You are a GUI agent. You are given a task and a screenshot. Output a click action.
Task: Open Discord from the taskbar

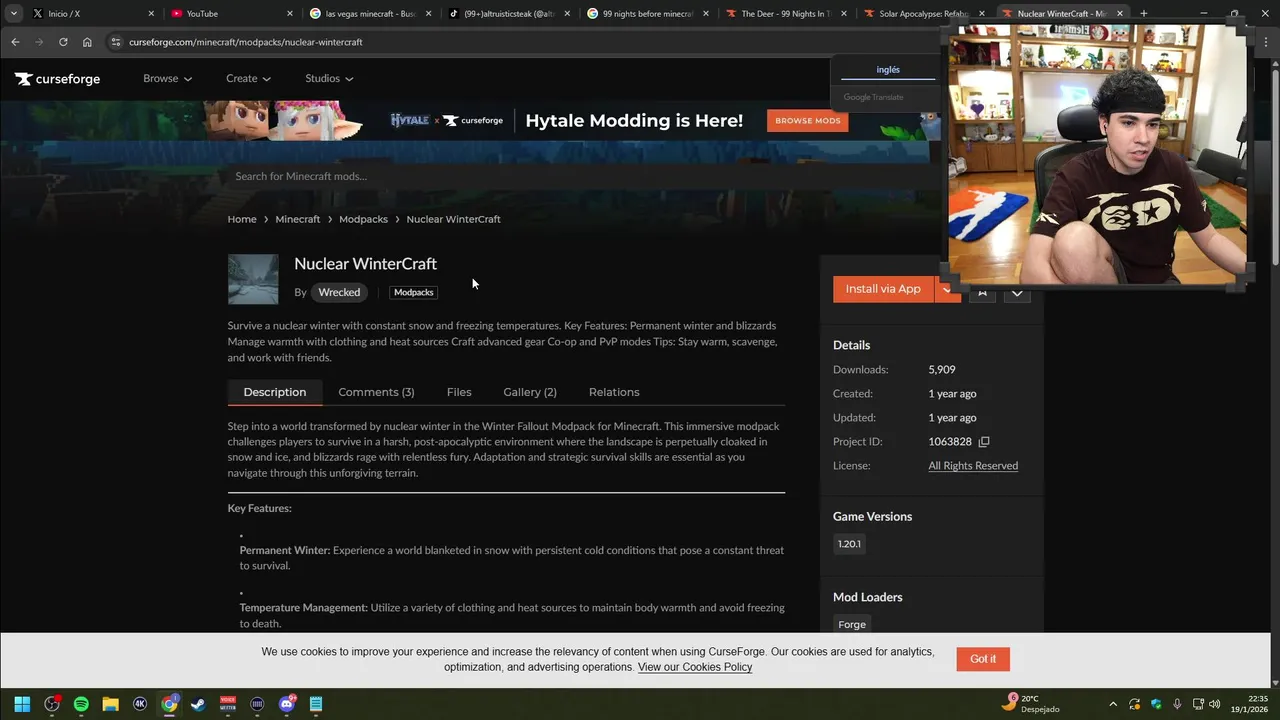(x=287, y=704)
